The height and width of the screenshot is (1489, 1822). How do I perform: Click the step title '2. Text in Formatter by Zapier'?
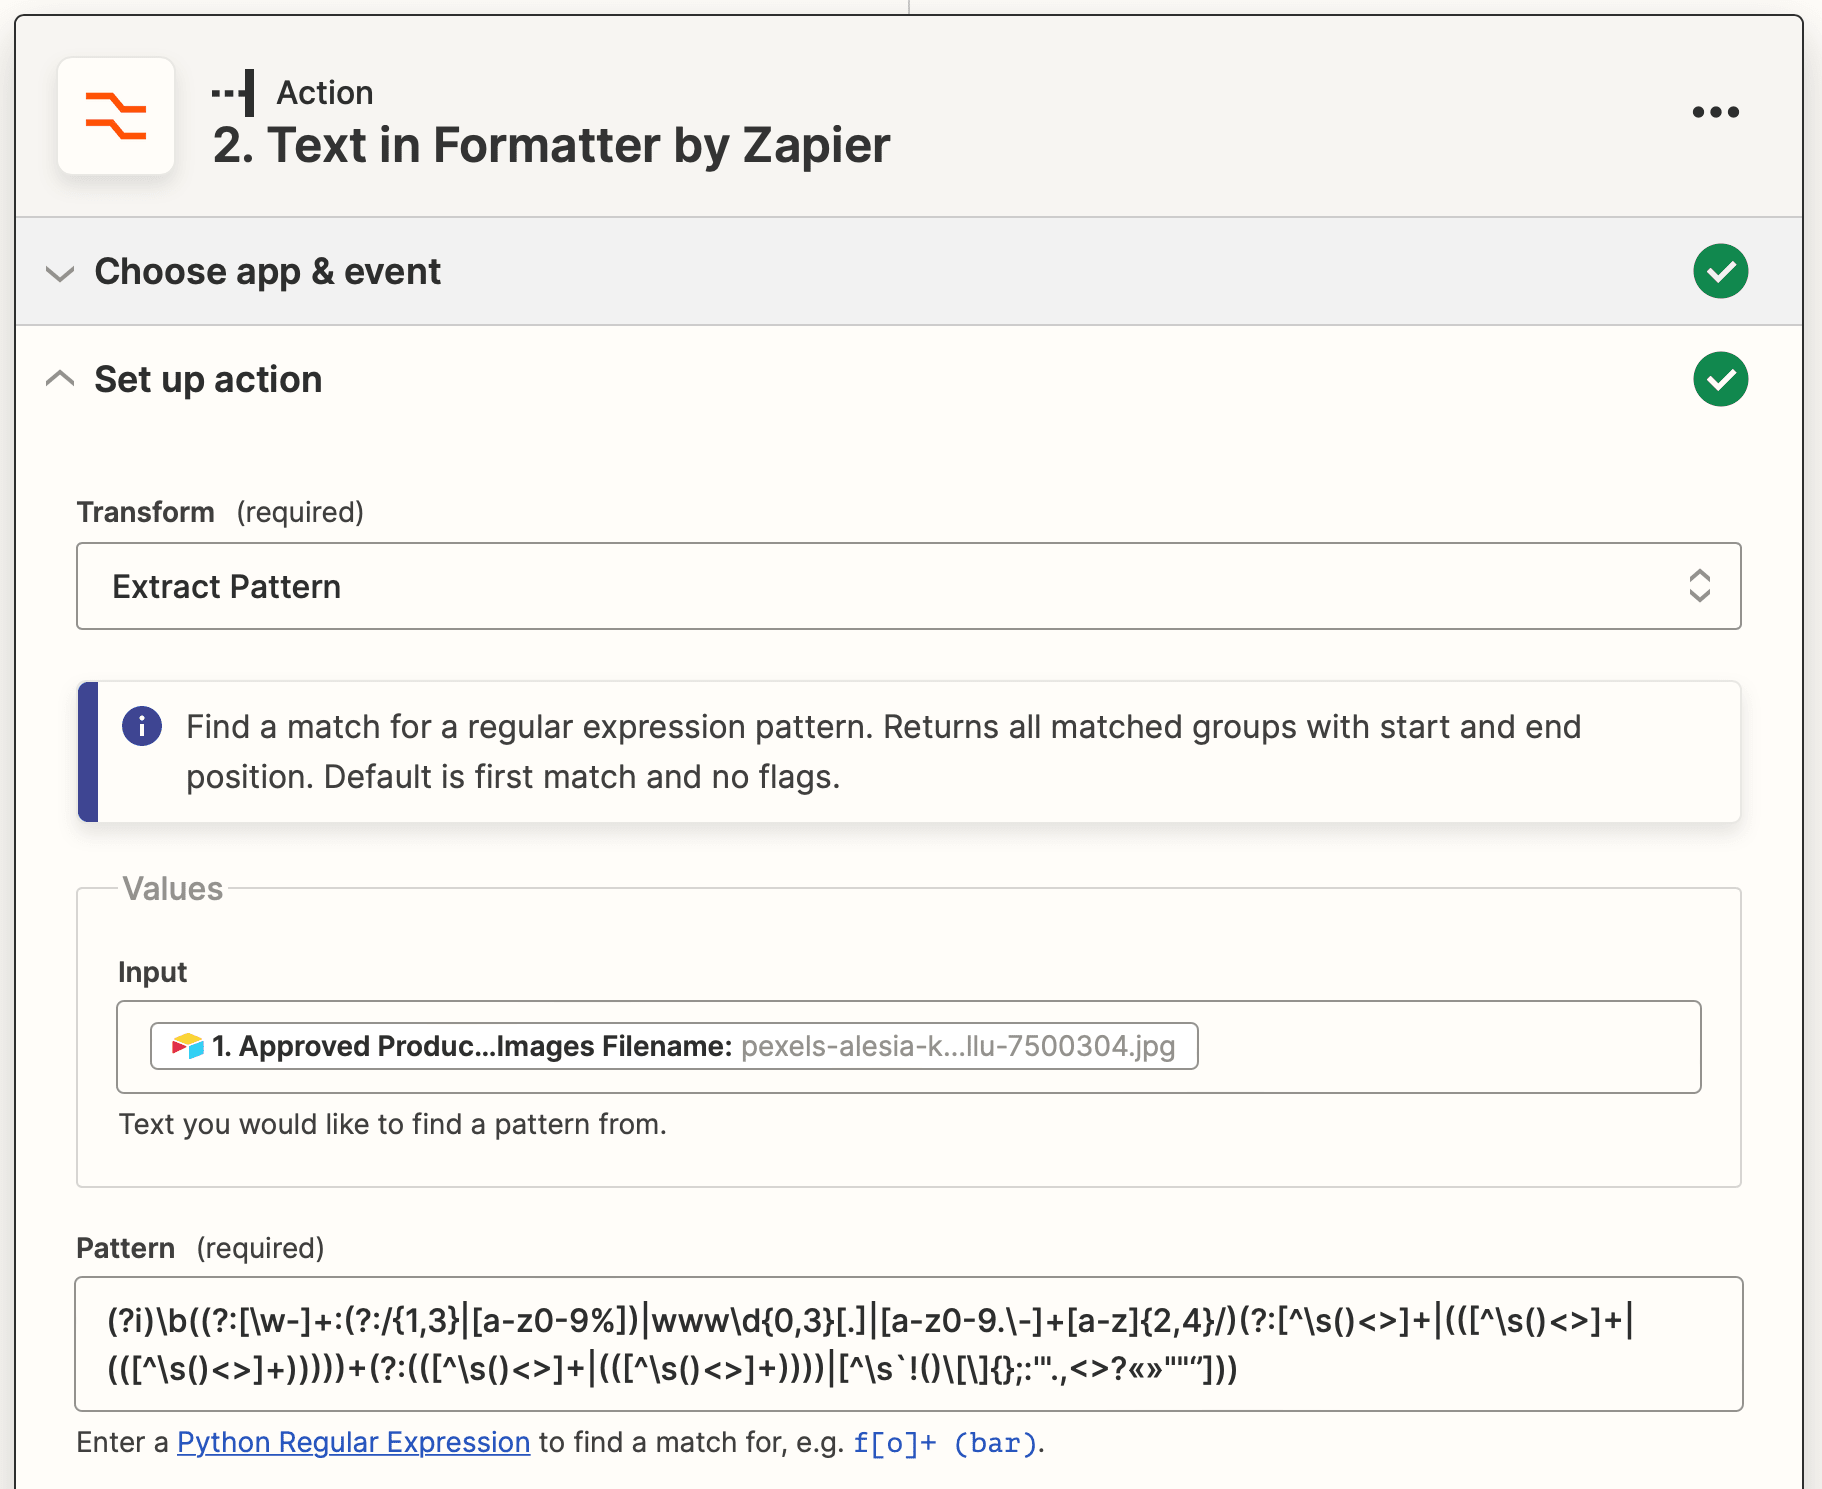(551, 145)
